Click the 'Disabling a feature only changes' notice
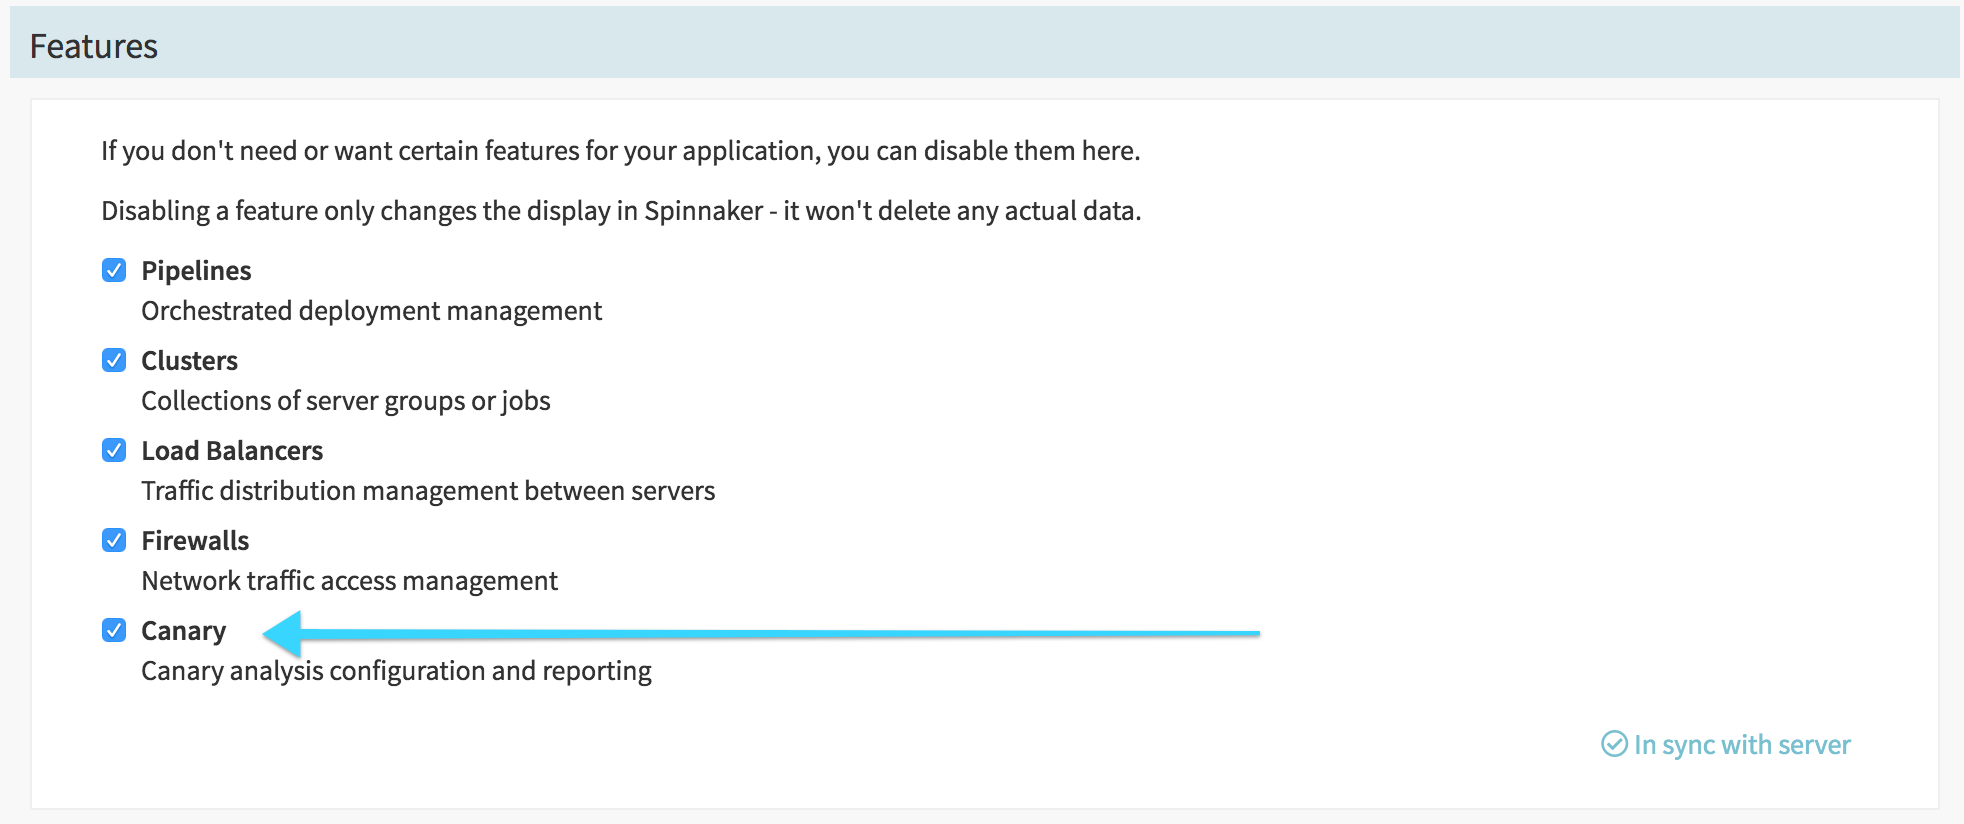This screenshot has height=824, width=1964. tap(620, 211)
